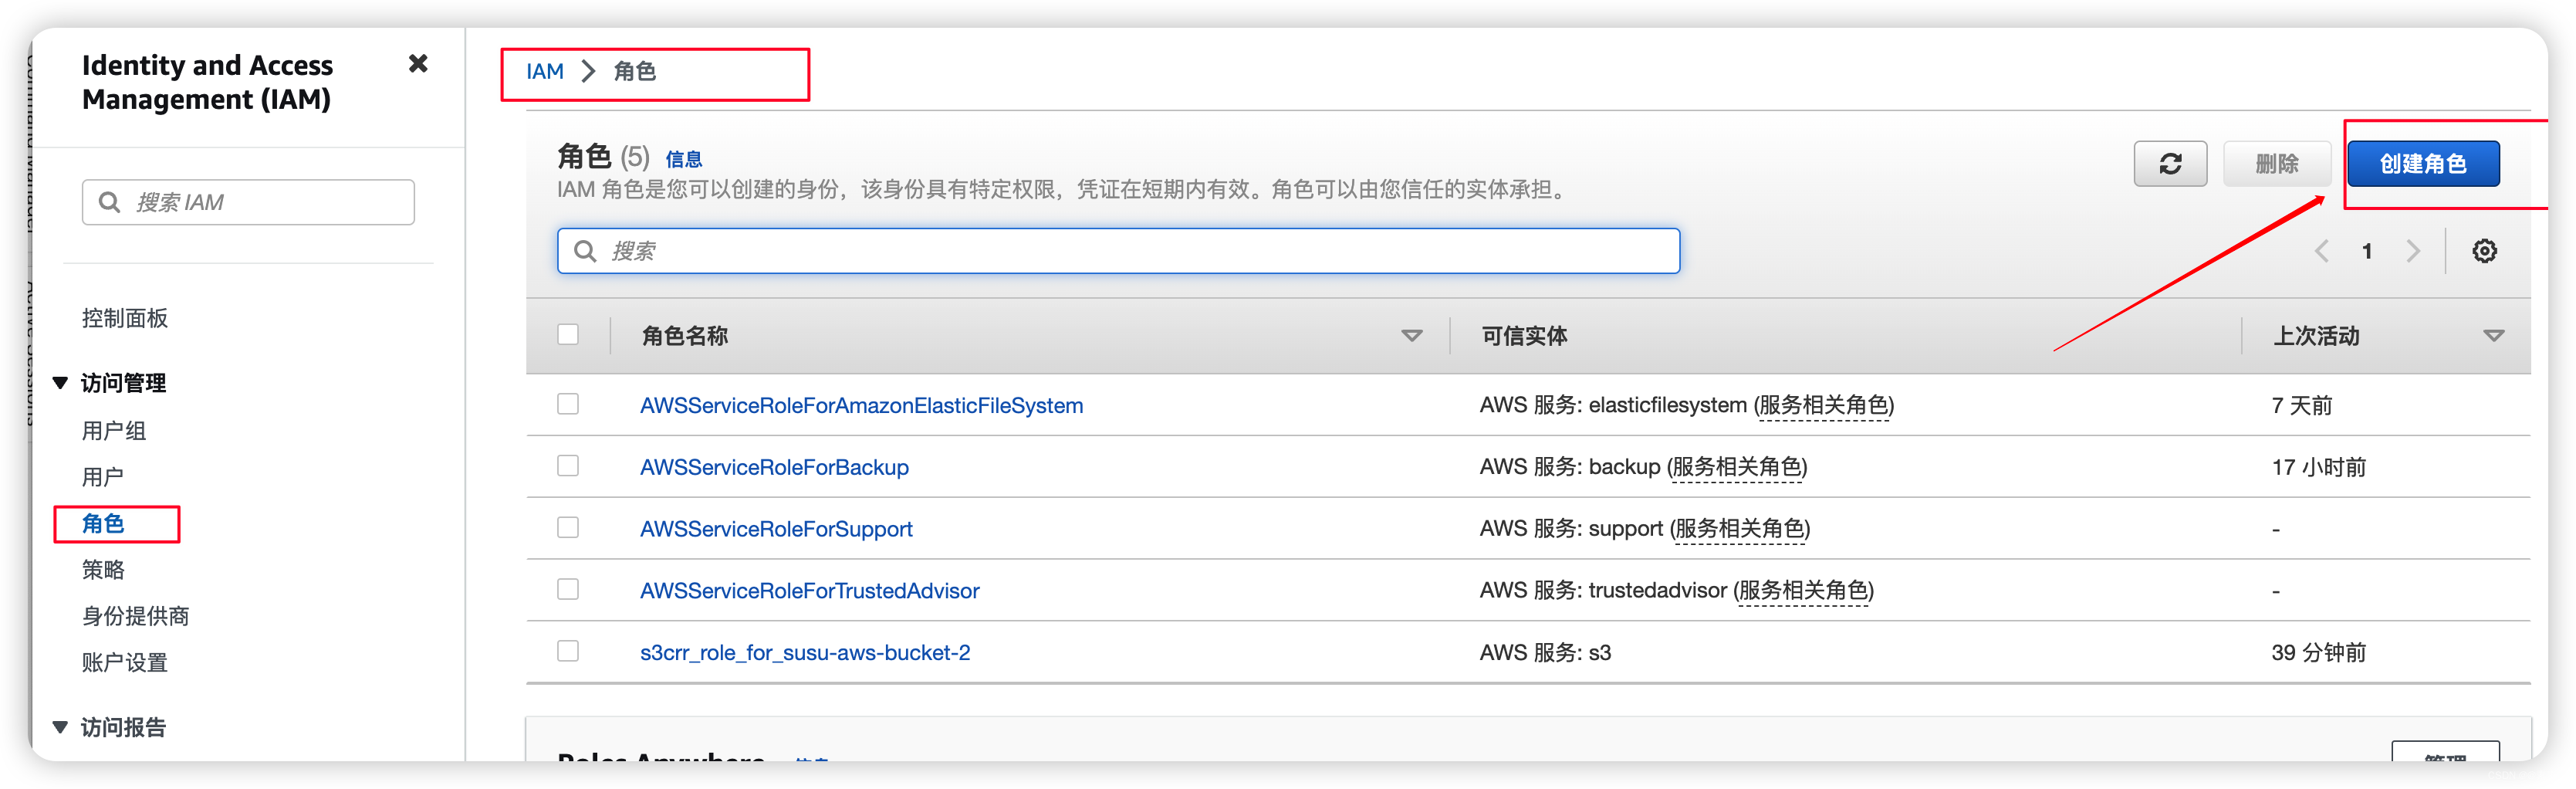Click the roles 搜索 filter field

1118,251
